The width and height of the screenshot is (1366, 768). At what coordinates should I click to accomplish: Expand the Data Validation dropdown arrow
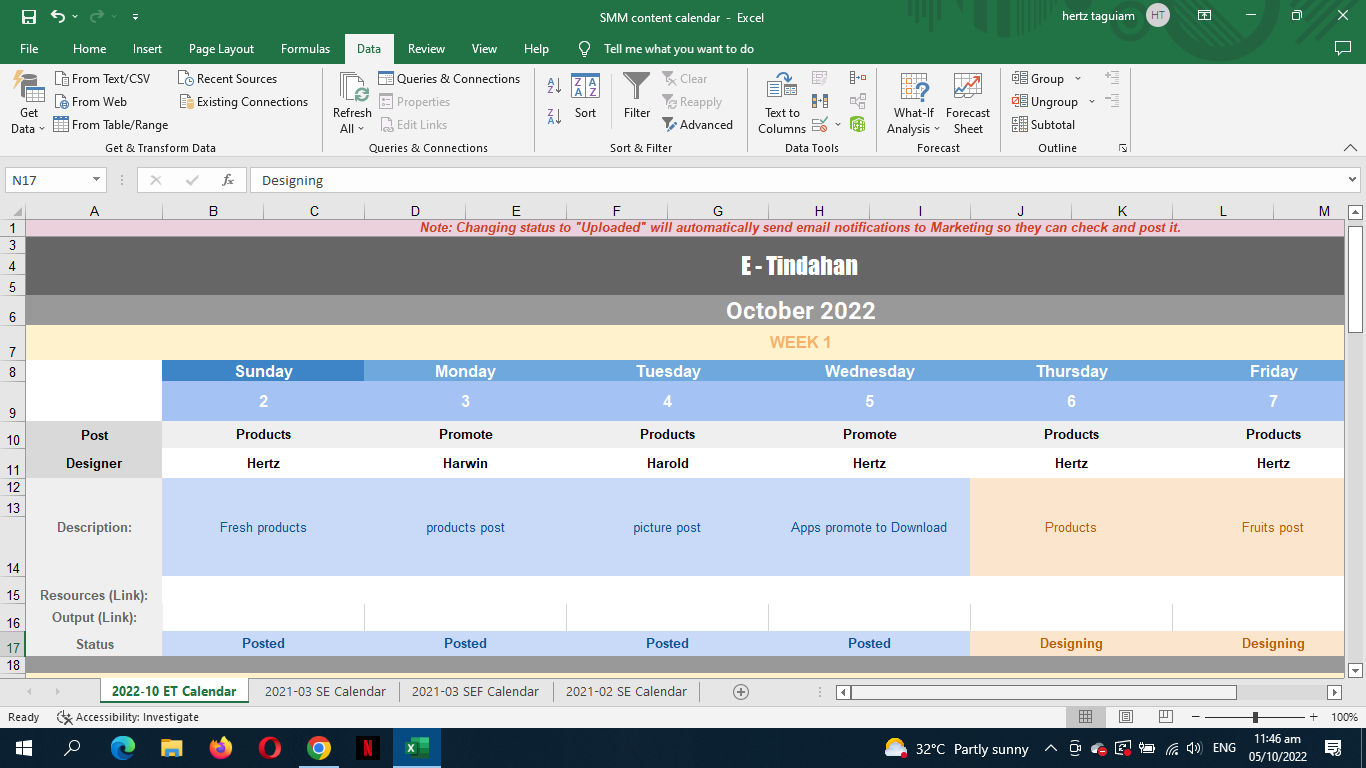838,124
